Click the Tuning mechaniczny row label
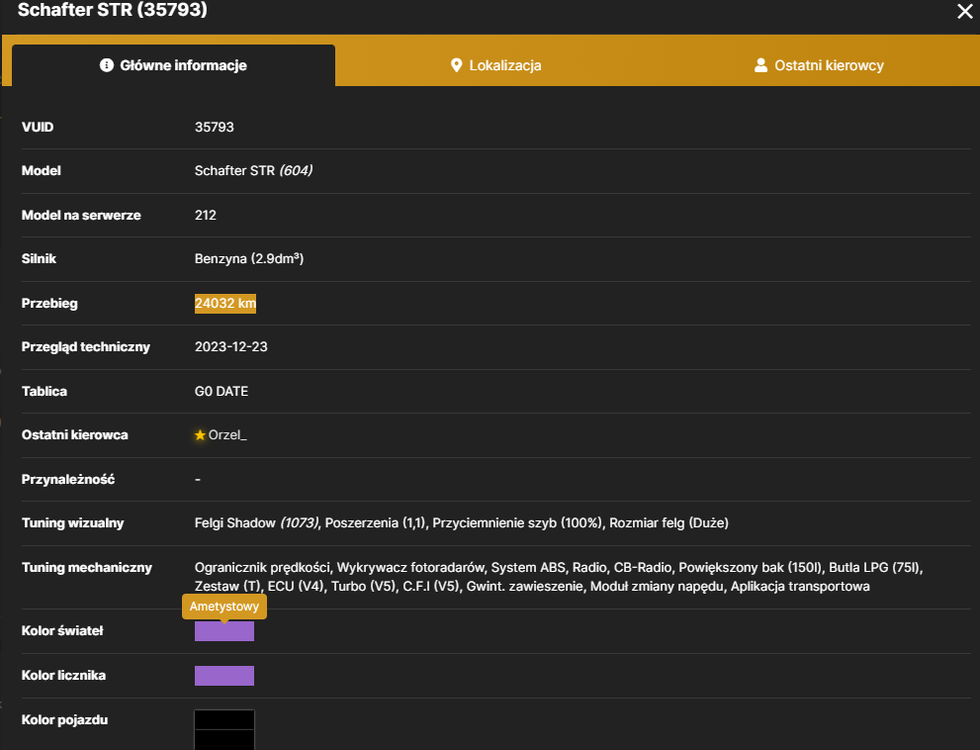Viewport: 980px width, 750px height. 87,568
